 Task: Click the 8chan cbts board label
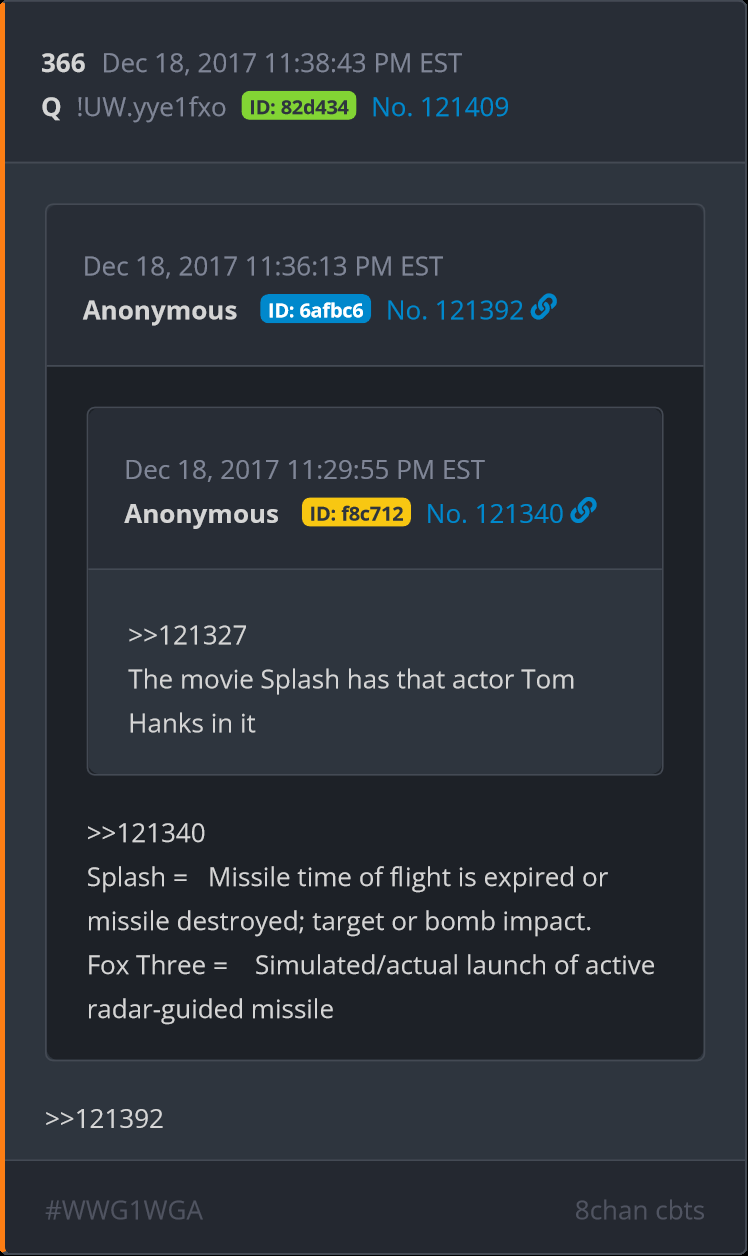[x=639, y=1211]
